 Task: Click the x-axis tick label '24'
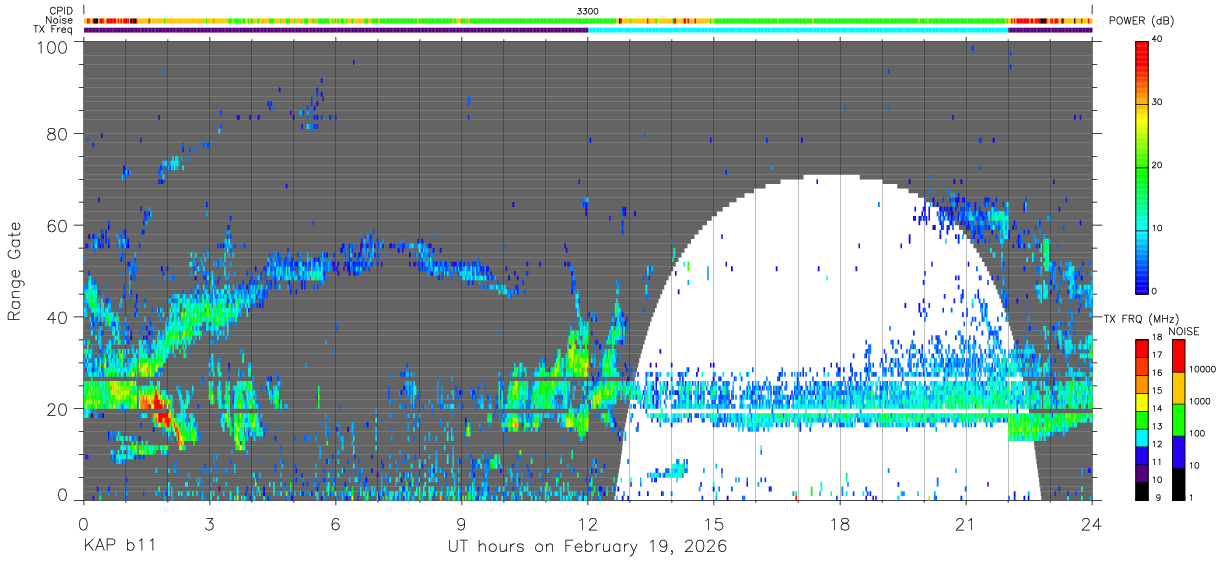coord(1091,523)
